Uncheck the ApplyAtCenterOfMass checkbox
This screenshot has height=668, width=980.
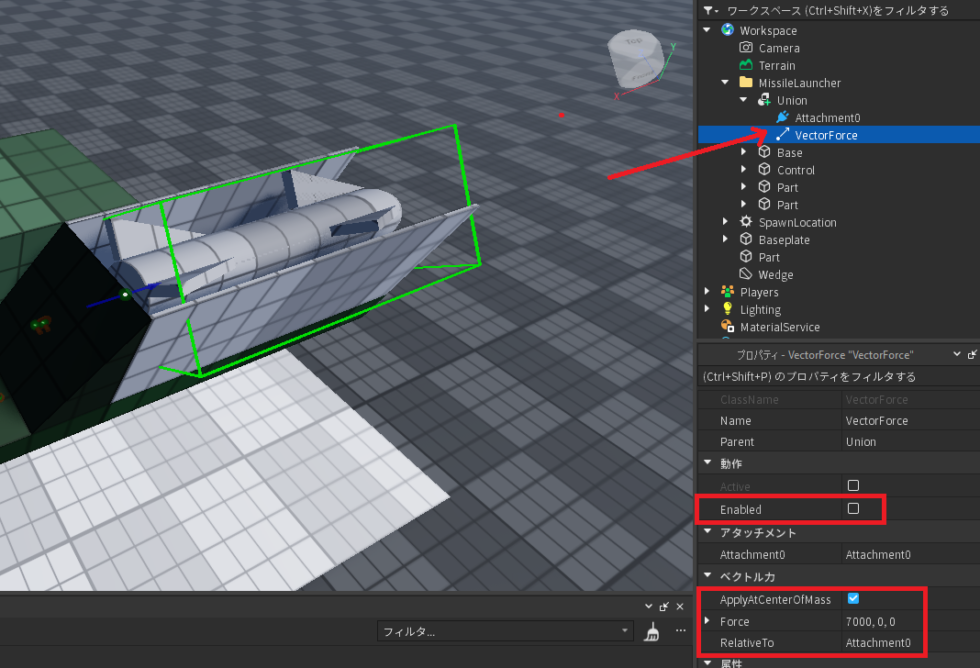point(853,599)
